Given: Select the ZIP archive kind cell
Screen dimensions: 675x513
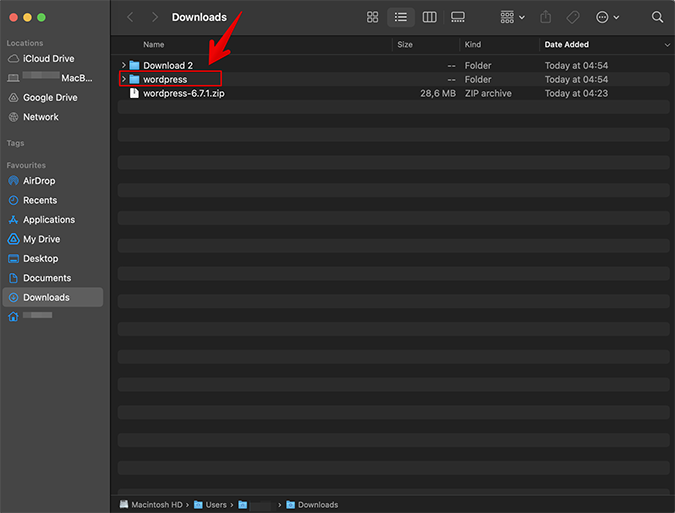Looking at the screenshot, I should [488, 93].
